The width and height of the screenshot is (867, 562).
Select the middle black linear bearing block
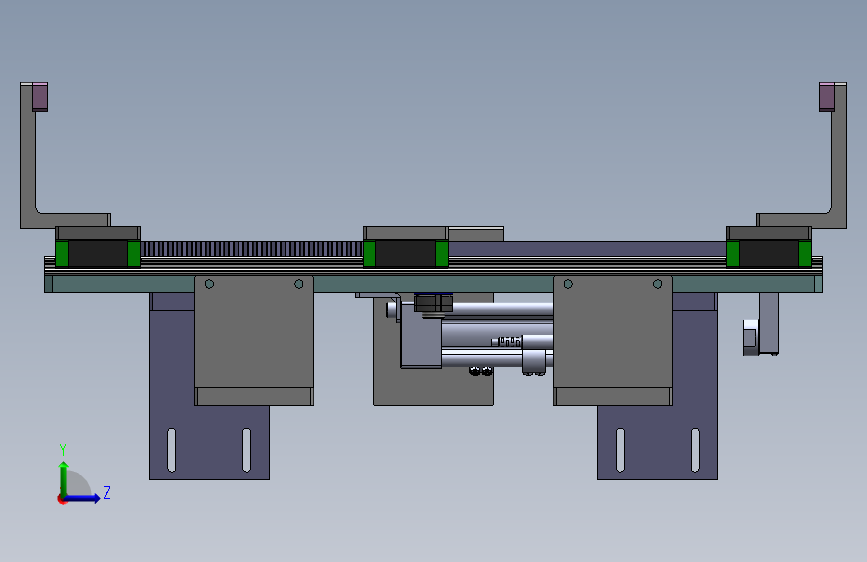[406, 253]
